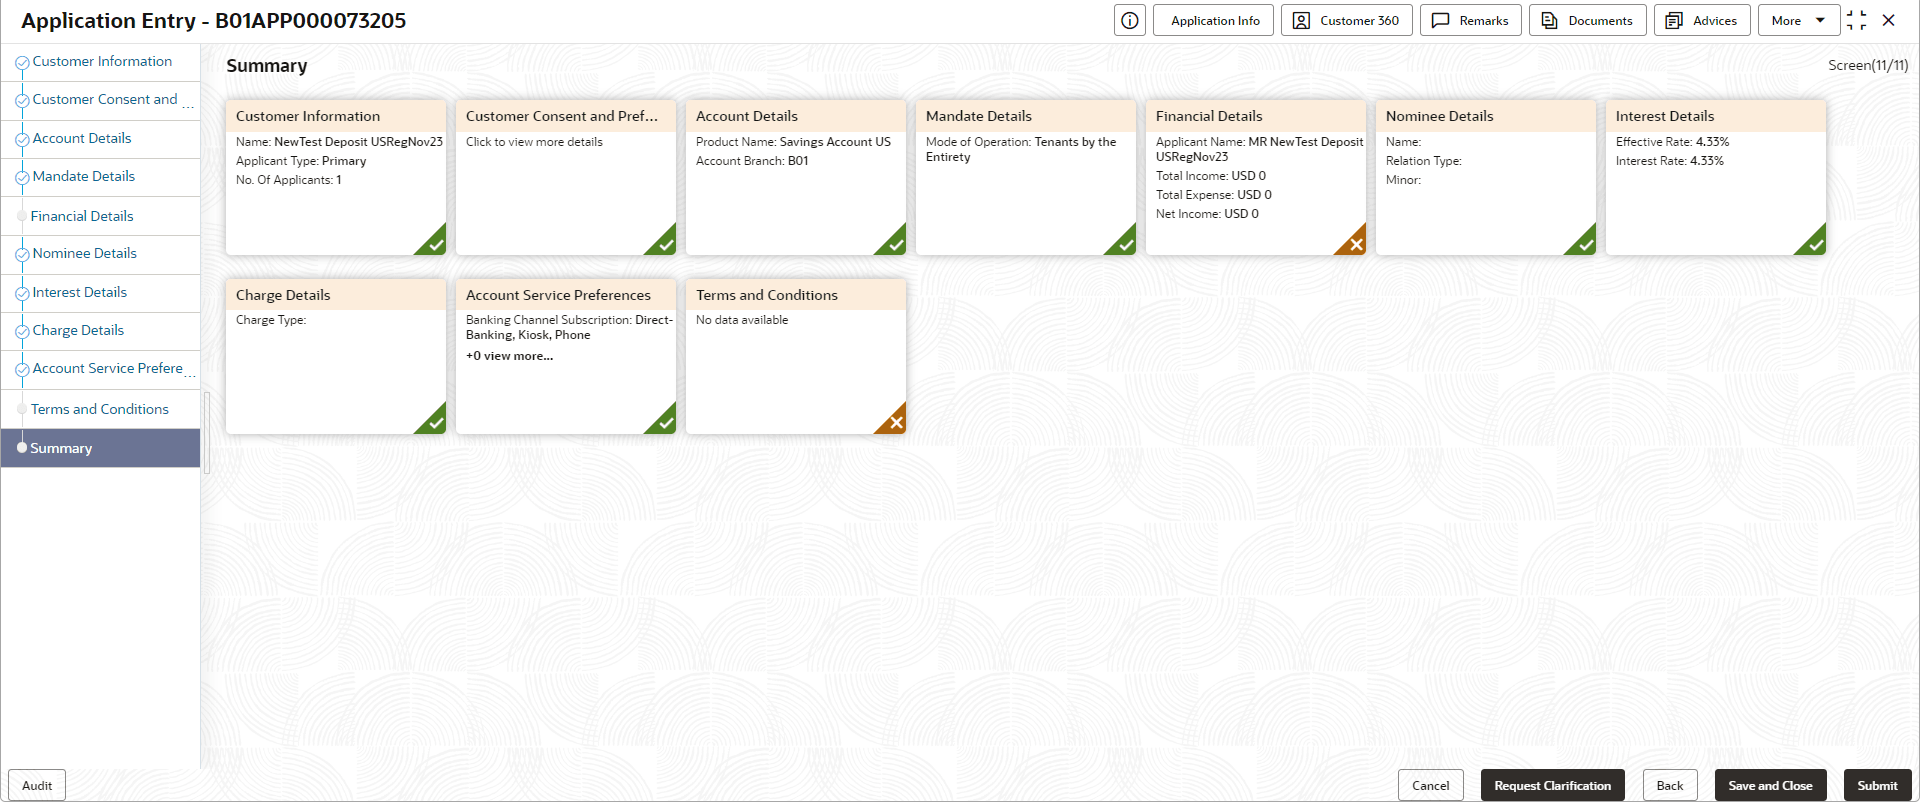
Task: Expand '+0 view more...' in Account Service Preferences
Action: pyautogui.click(x=509, y=356)
